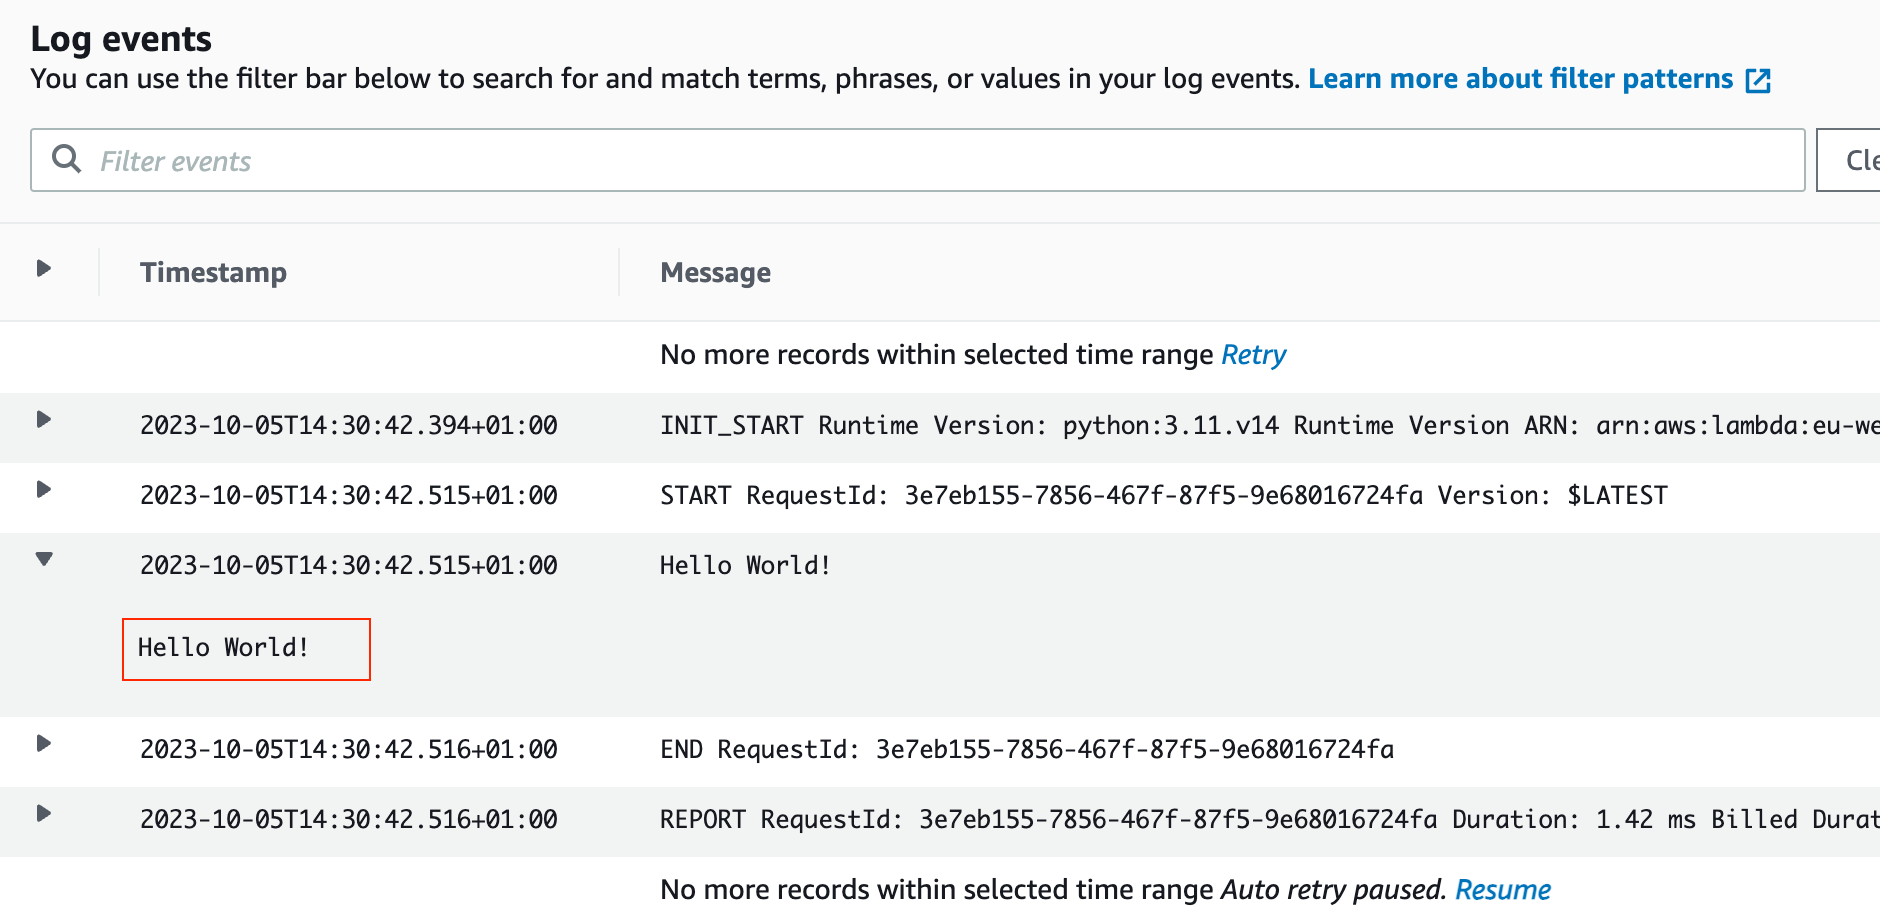The image size is (1880, 918).
Task: Click the Retry link at top
Action: tap(1253, 355)
